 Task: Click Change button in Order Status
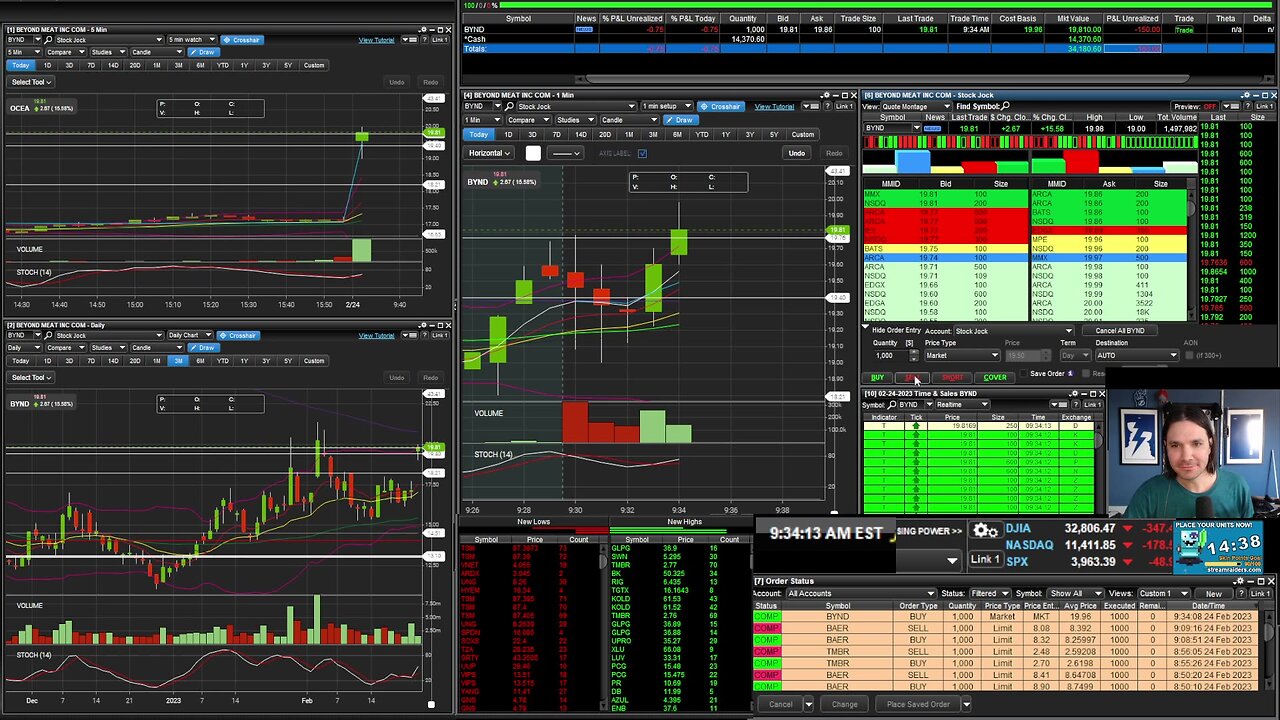coord(845,704)
